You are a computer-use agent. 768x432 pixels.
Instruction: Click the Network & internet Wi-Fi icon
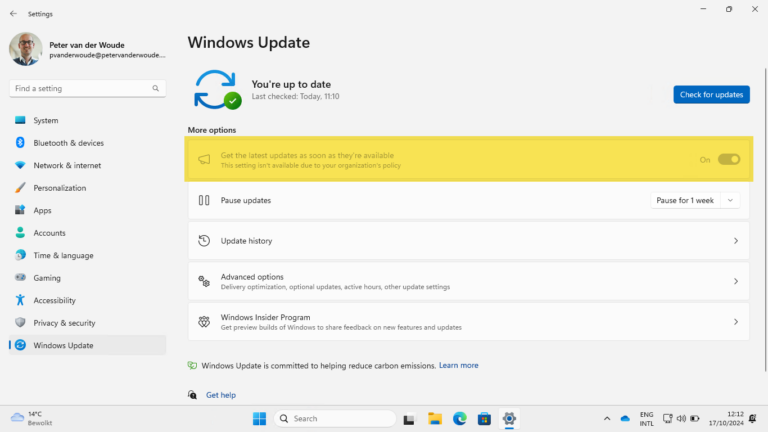20,165
